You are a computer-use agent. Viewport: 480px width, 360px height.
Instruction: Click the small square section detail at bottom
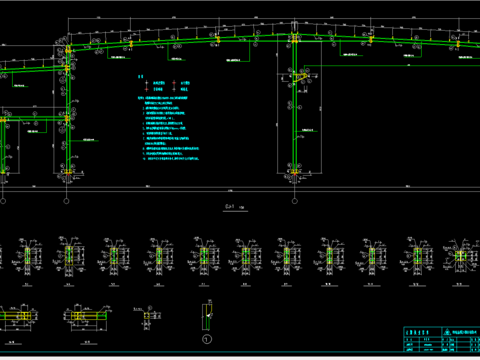[147, 316]
